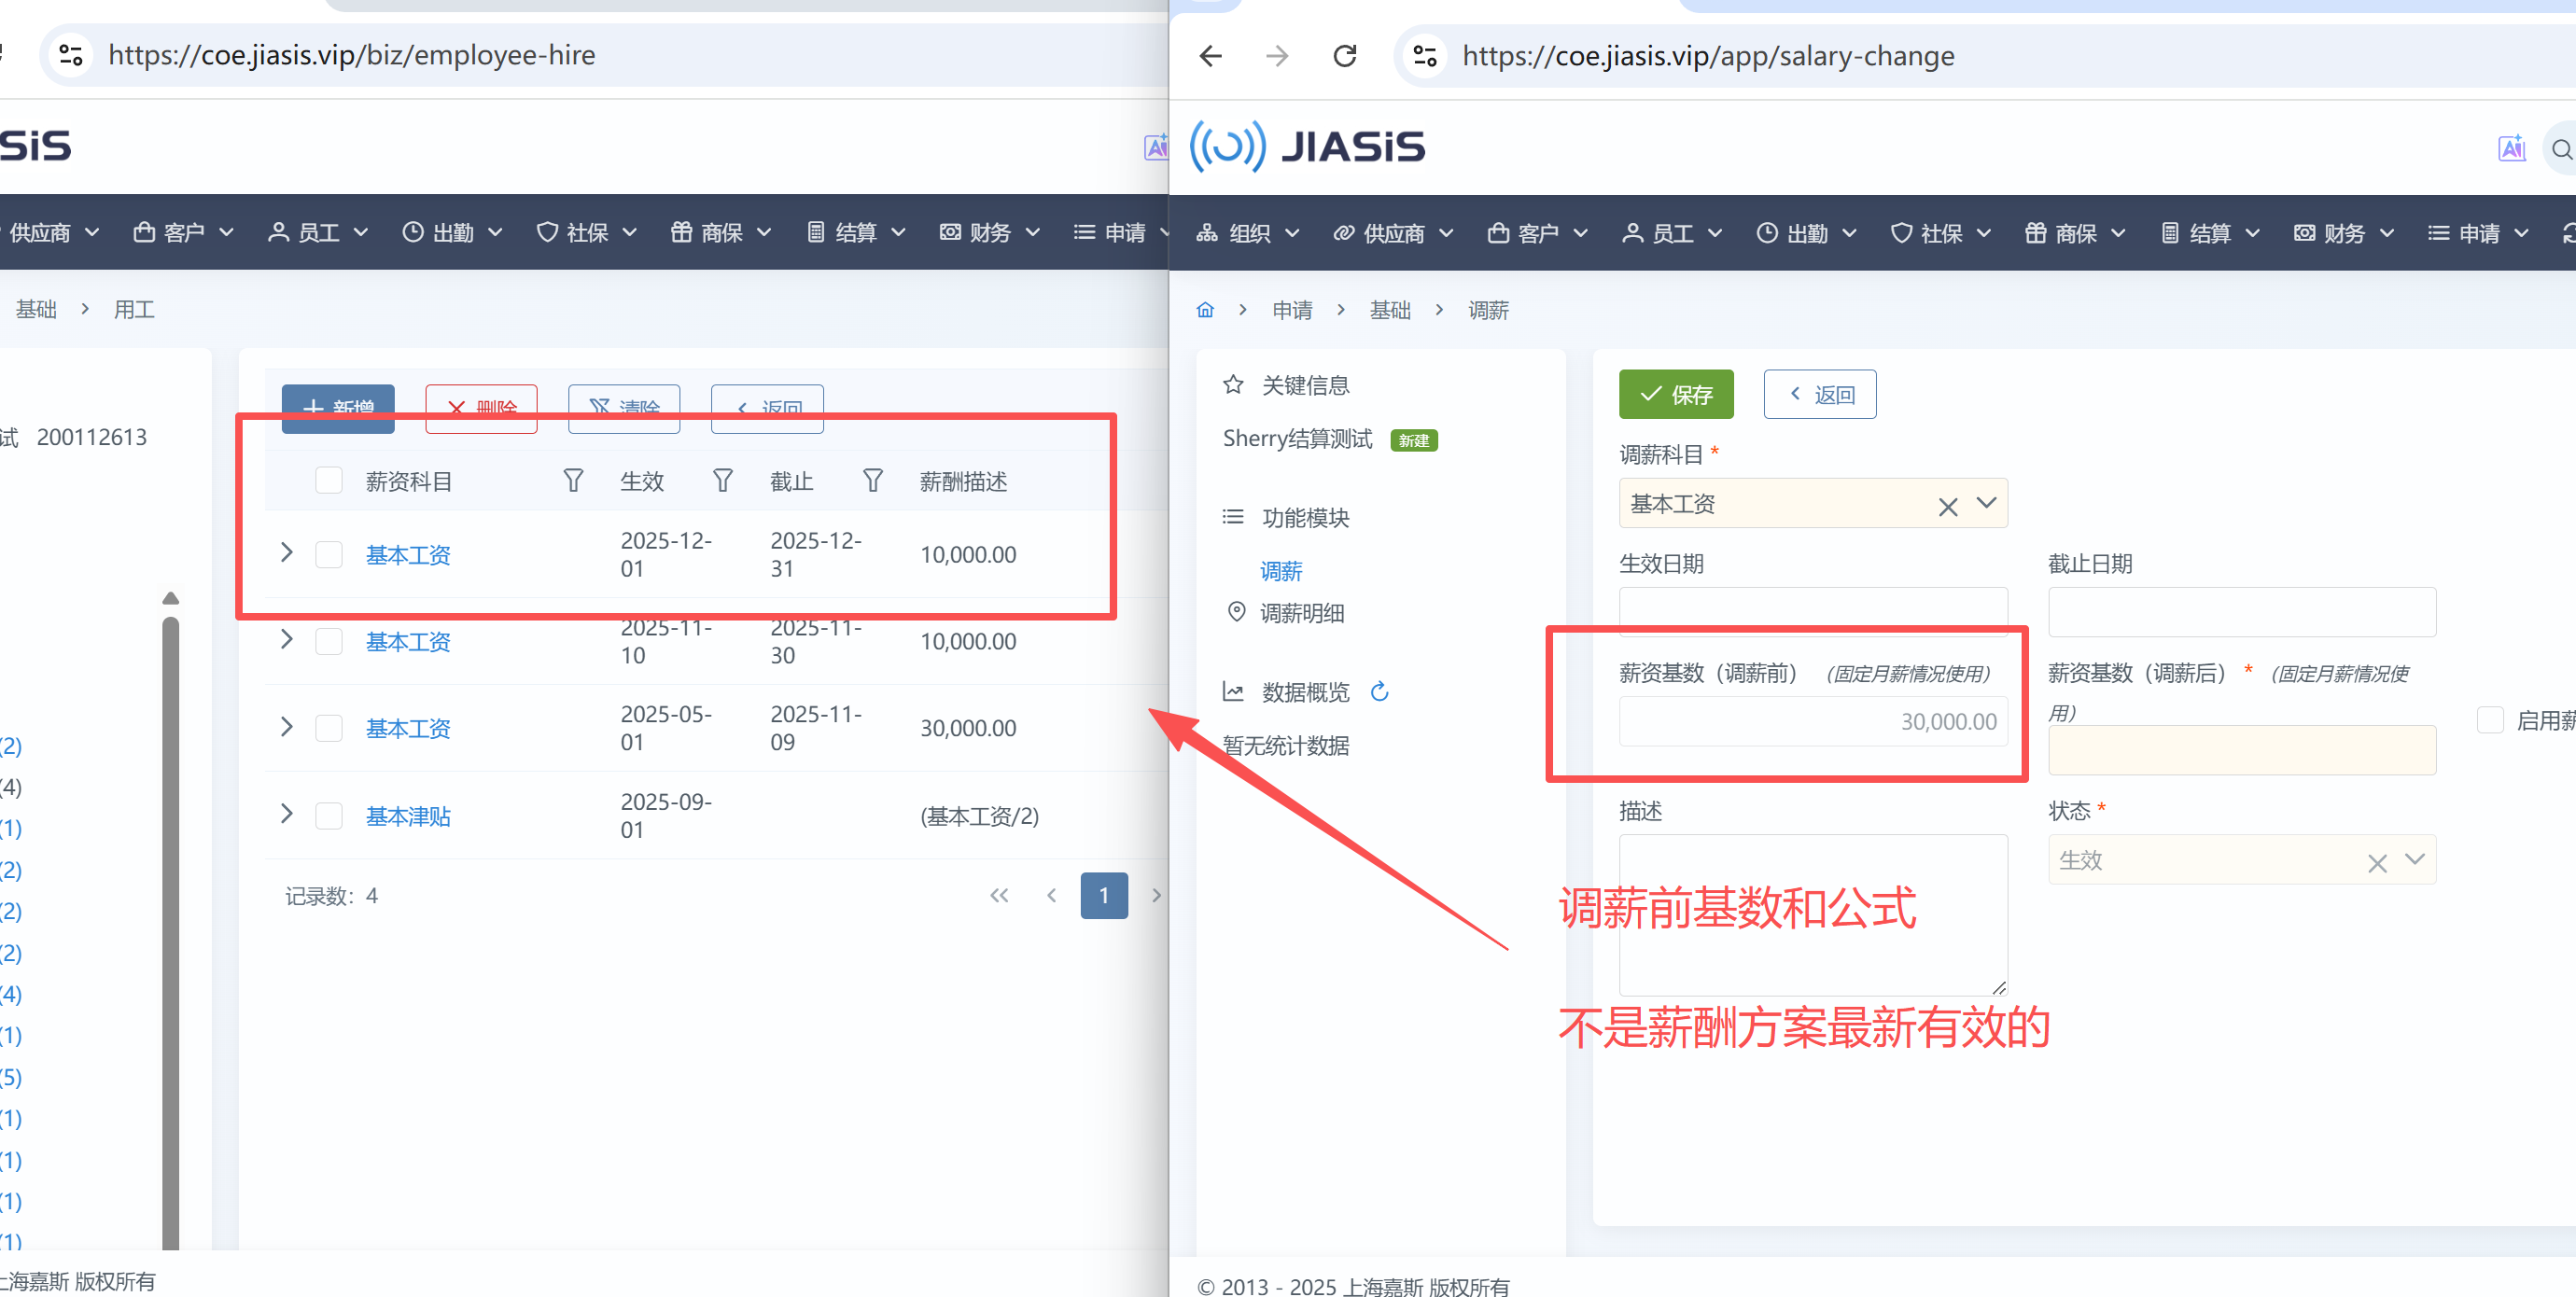Click the reload page icon
2576x1297 pixels.
coord(1344,56)
